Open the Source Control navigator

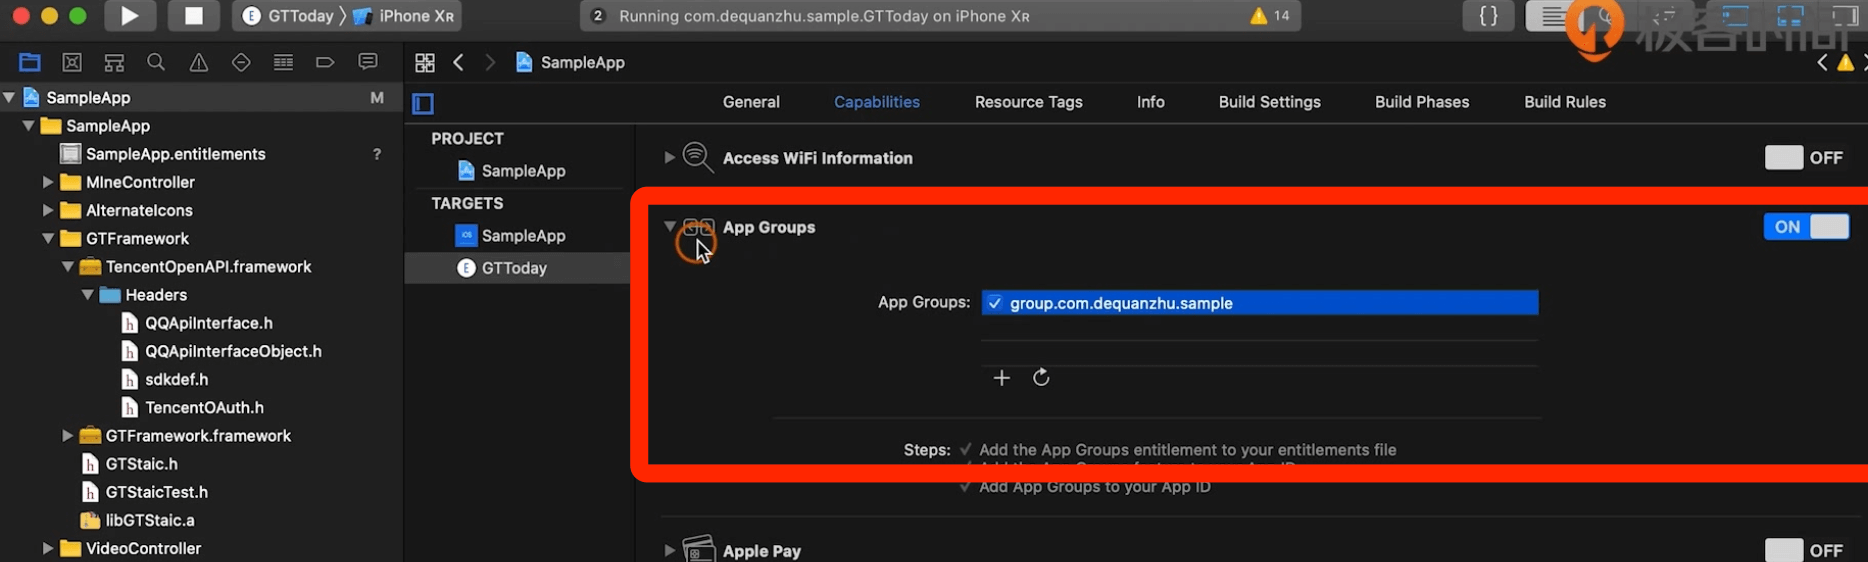[72, 62]
